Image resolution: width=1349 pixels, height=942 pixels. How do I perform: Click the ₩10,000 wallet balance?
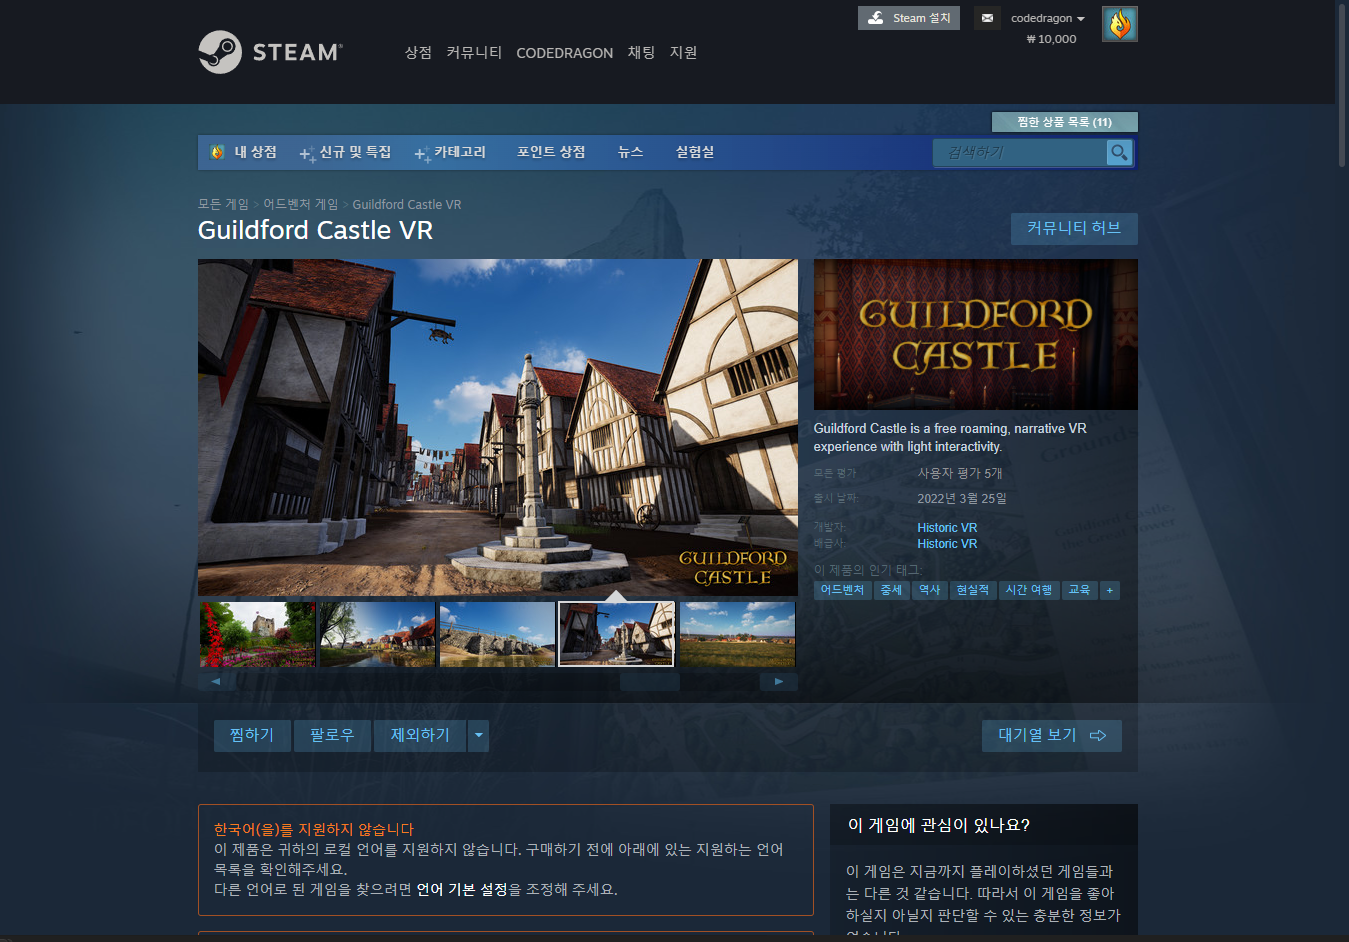1051,39
